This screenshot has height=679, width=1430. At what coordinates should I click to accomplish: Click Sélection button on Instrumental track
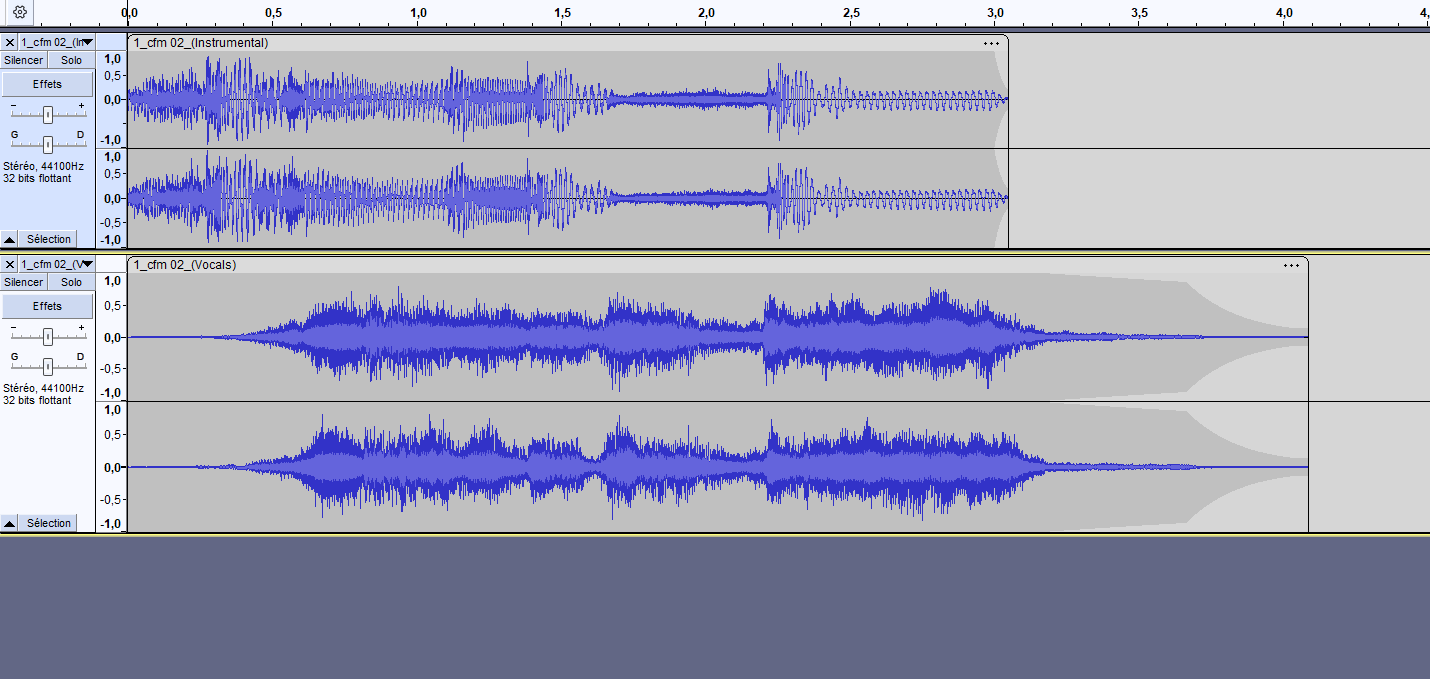[49, 239]
